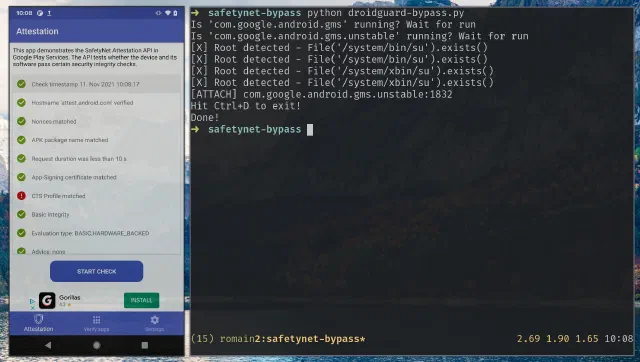The width and height of the screenshot is (640, 362).
Task: Open the Attestation bottom tab
Action: (x=38, y=323)
